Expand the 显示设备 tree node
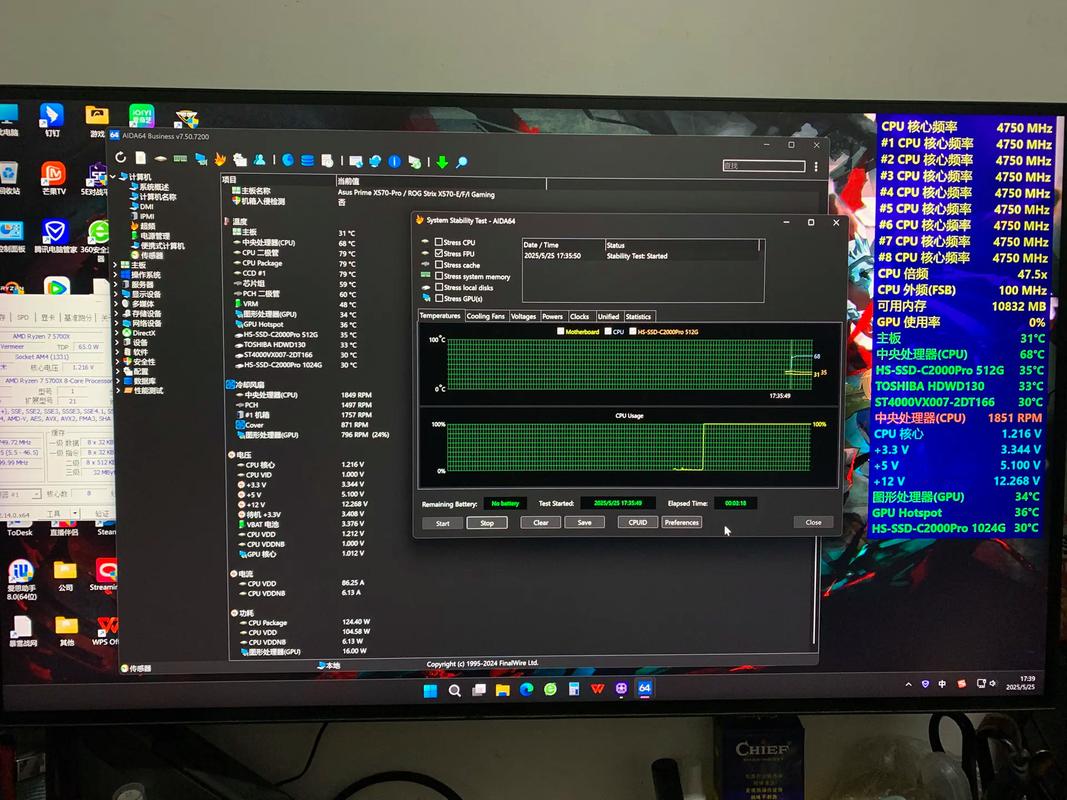This screenshot has width=1067, height=800. (x=116, y=294)
